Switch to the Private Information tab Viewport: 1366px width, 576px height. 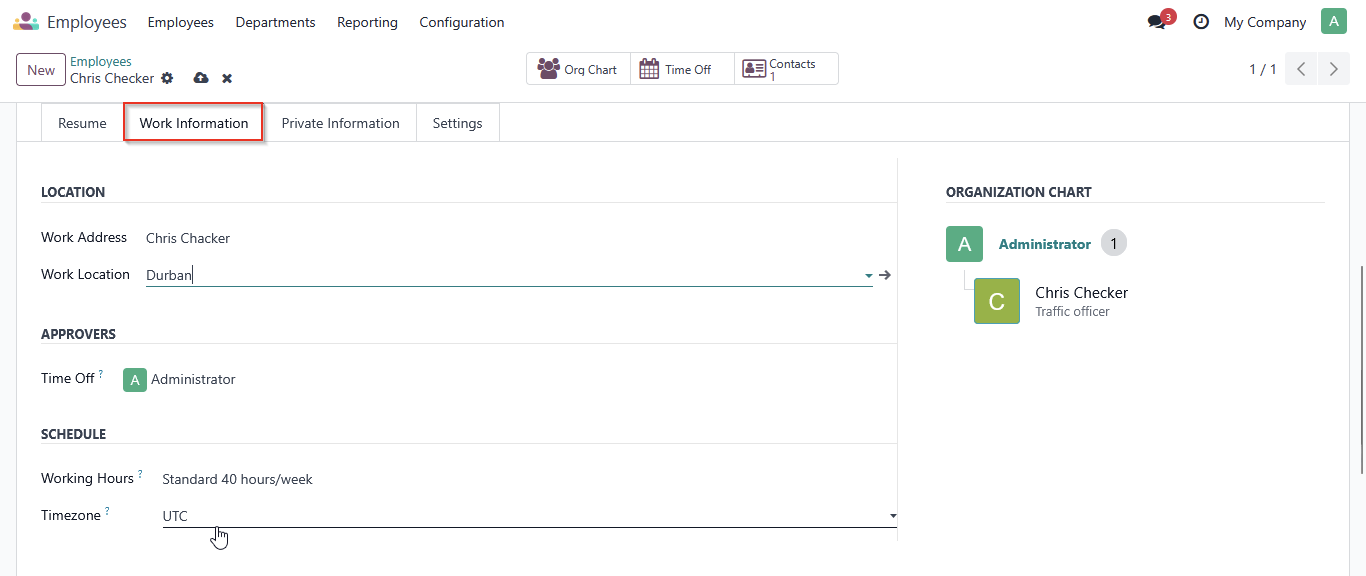[x=340, y=123]
